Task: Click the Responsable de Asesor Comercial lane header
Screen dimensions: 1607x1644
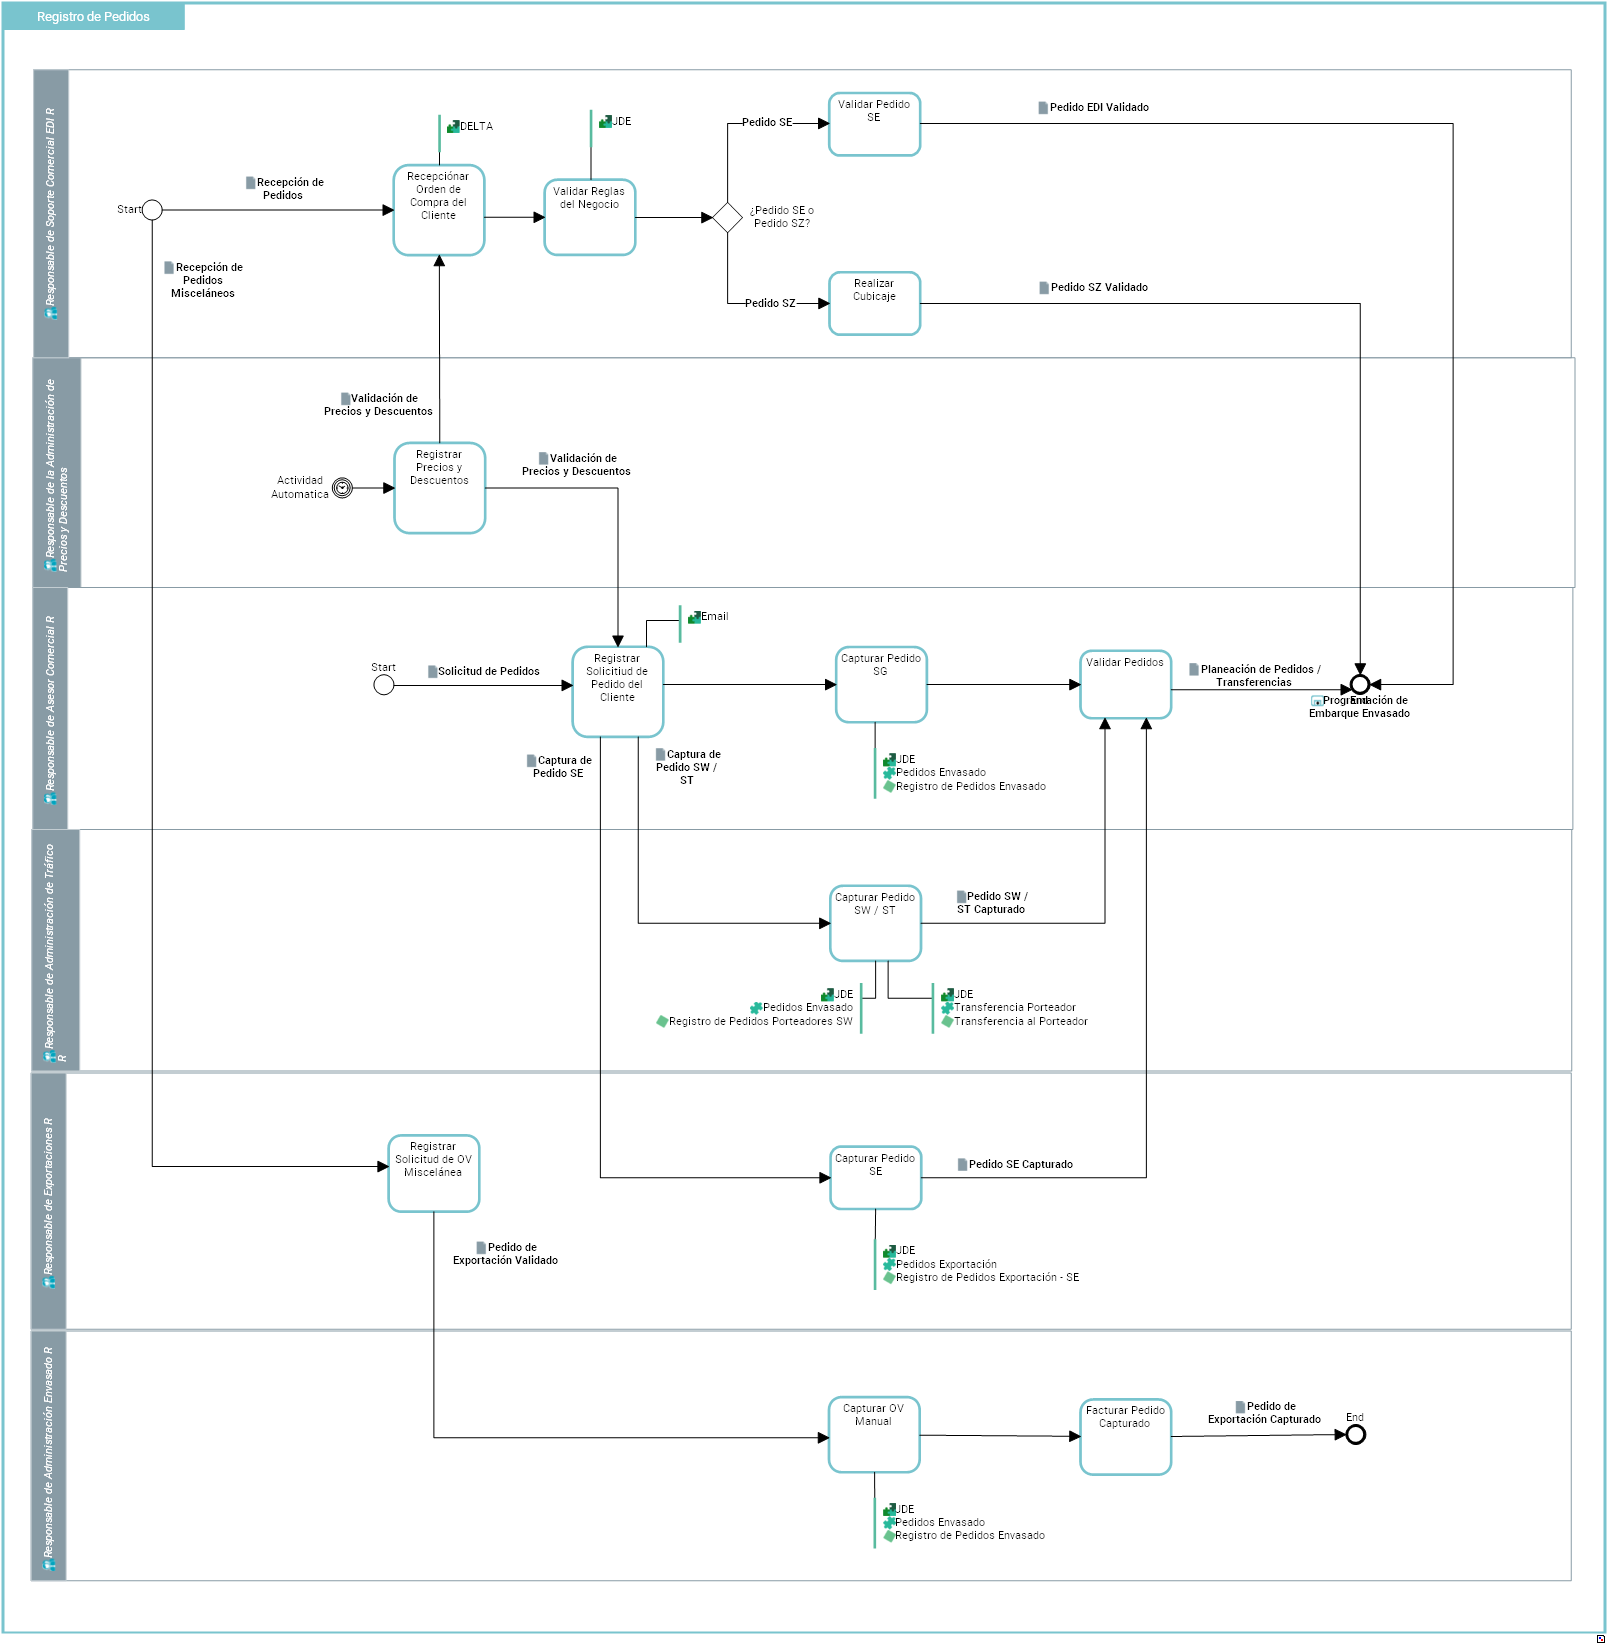Action: point(51,709)
